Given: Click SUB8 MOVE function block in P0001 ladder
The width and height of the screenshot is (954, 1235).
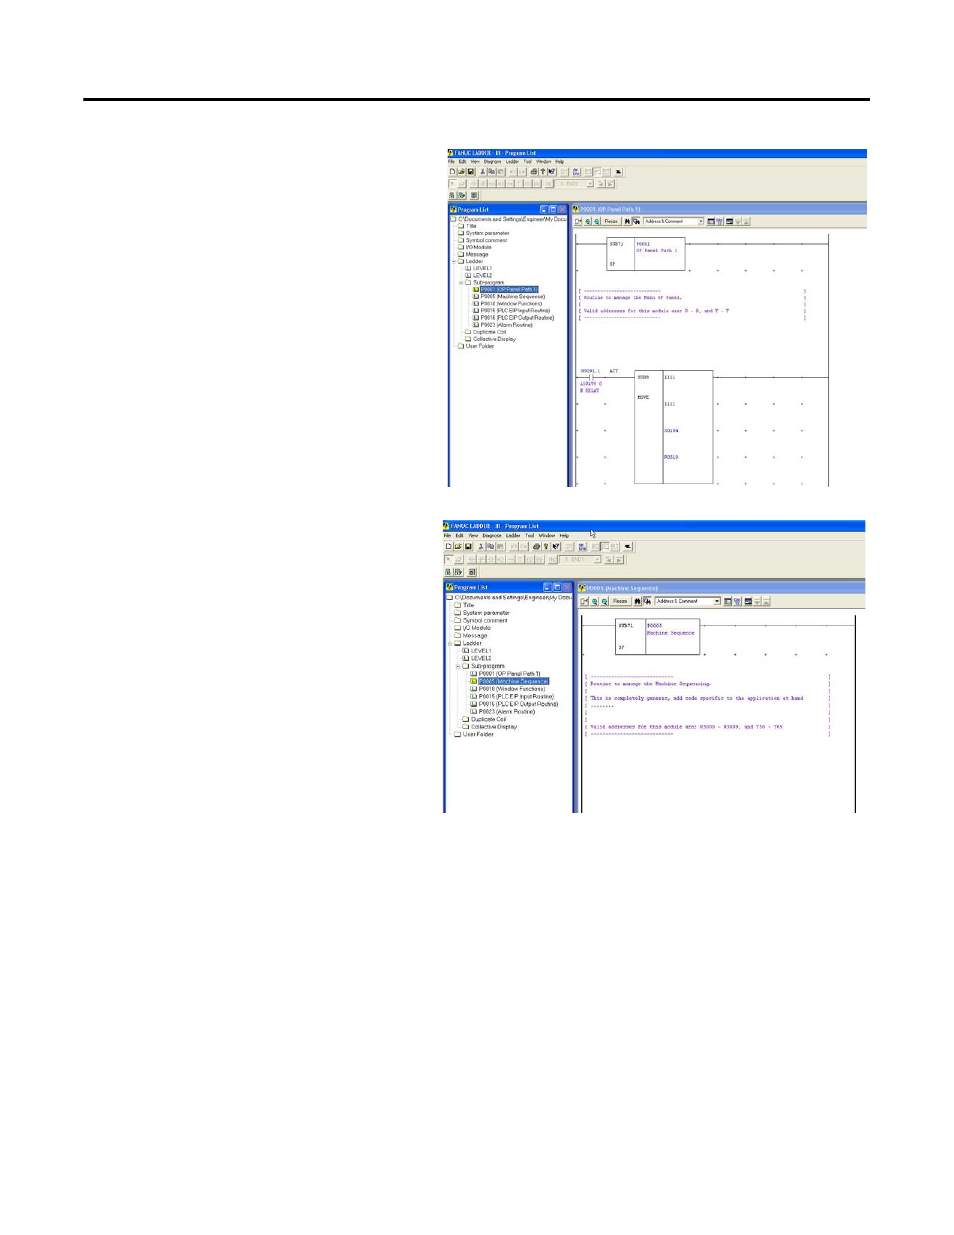Looking at the screenshot, I should click(x=674, y=427).
